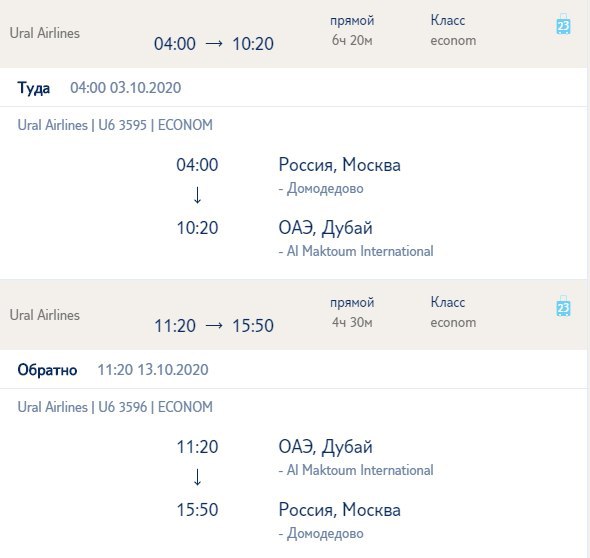This screenshot has height=558, width=590.
Task: Click the прямой 6ч 20м duration label
Action: point(352,30)
